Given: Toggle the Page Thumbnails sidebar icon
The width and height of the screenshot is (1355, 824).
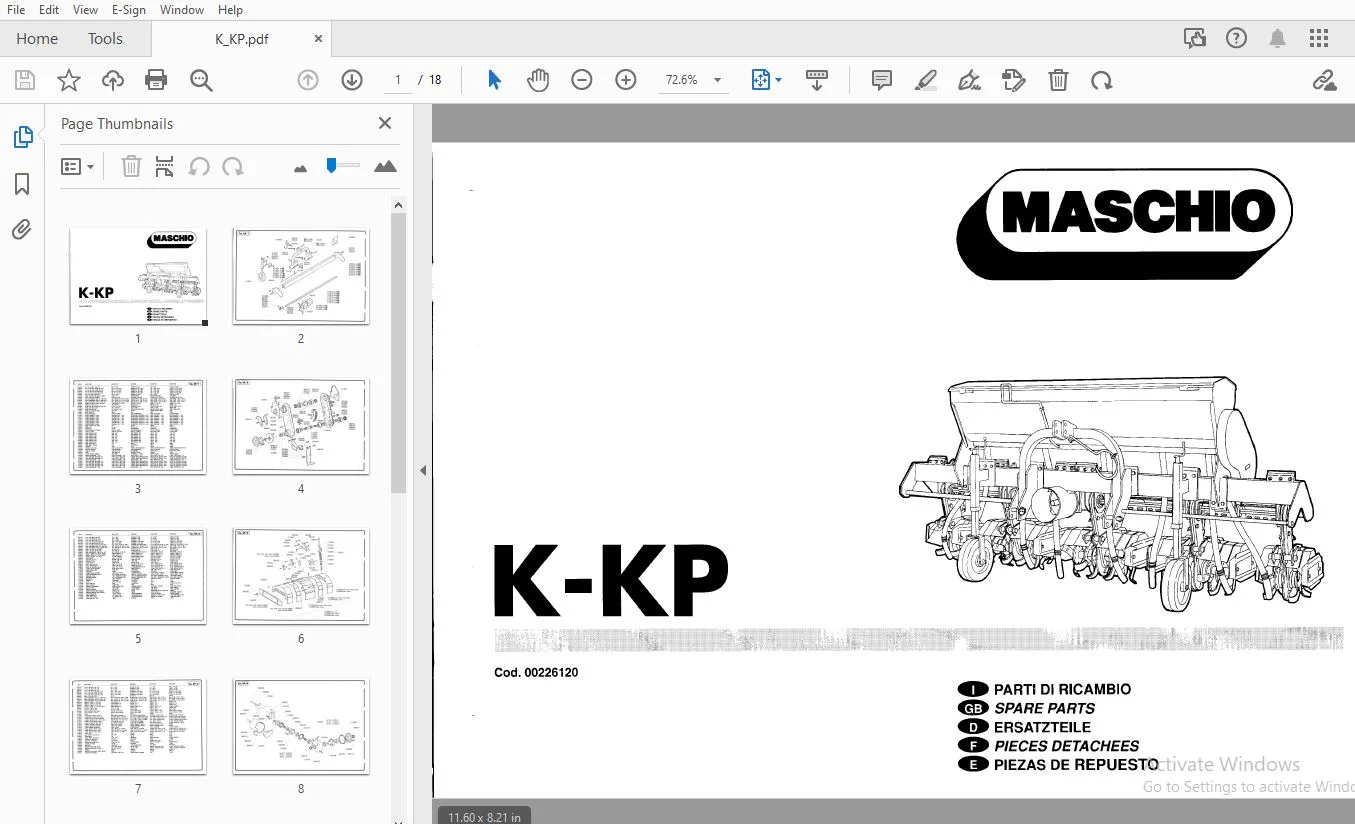Looking at the screenshot, I should coord(22,137).
